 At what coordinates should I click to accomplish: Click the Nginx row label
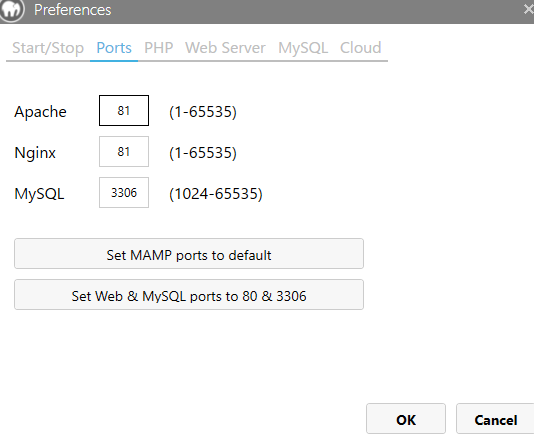pos(35,153)
